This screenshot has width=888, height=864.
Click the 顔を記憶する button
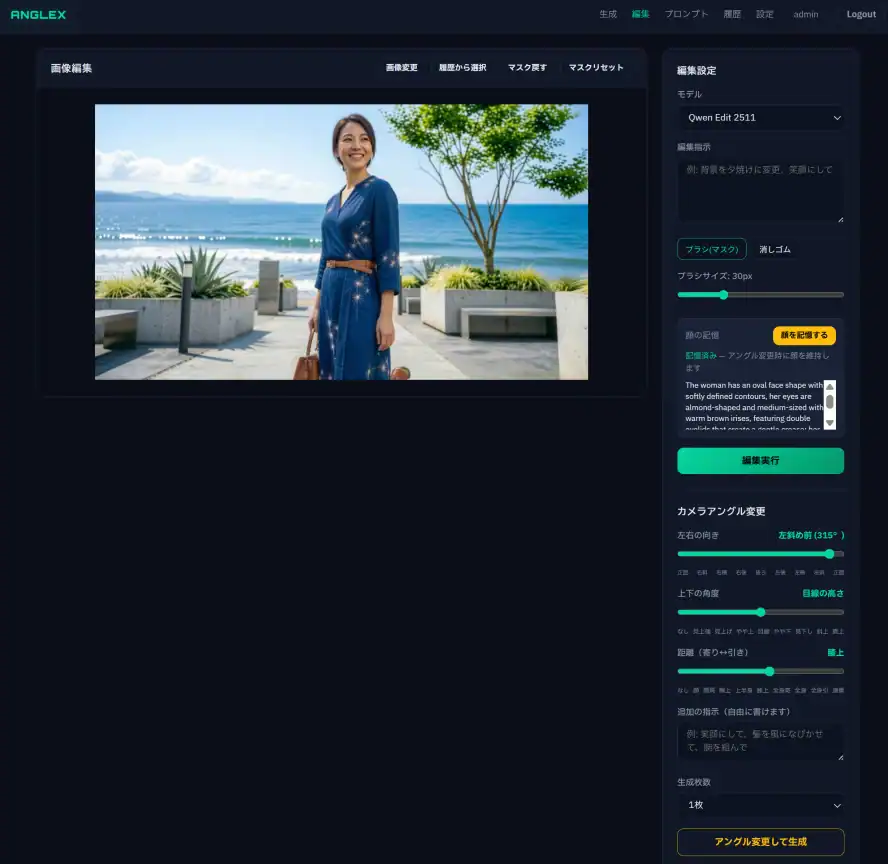[805, 335]
